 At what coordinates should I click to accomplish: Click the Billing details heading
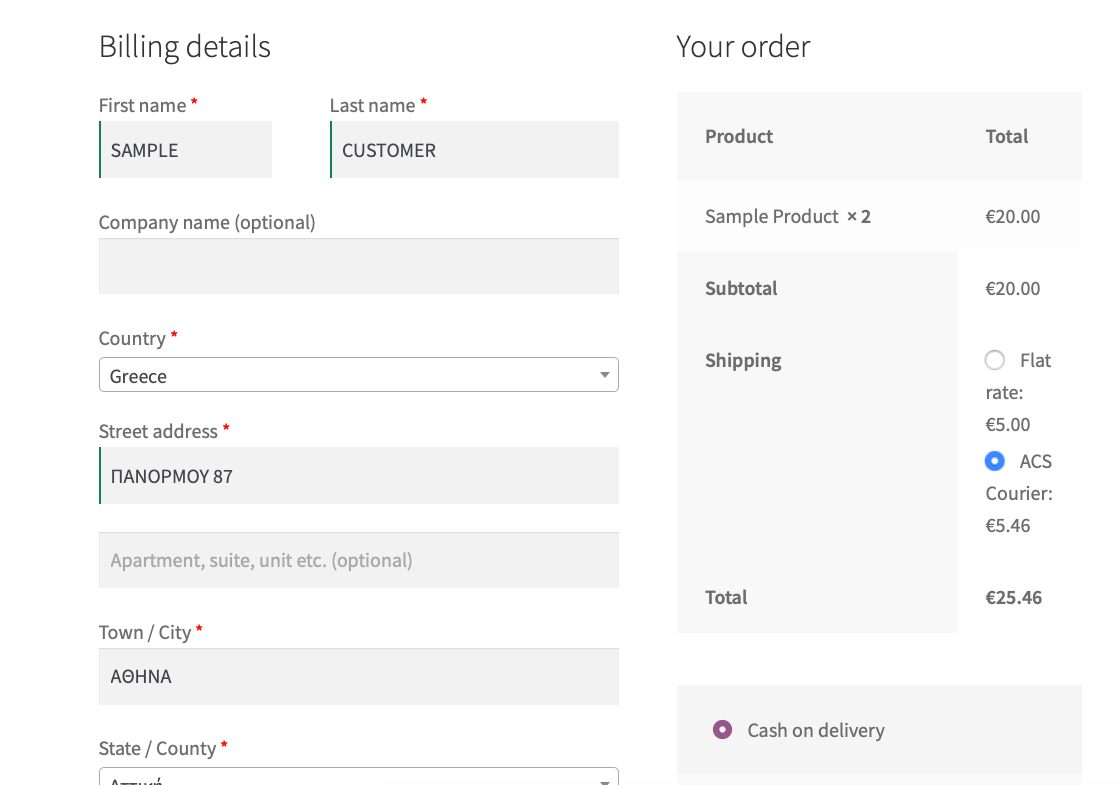(184, 46)
